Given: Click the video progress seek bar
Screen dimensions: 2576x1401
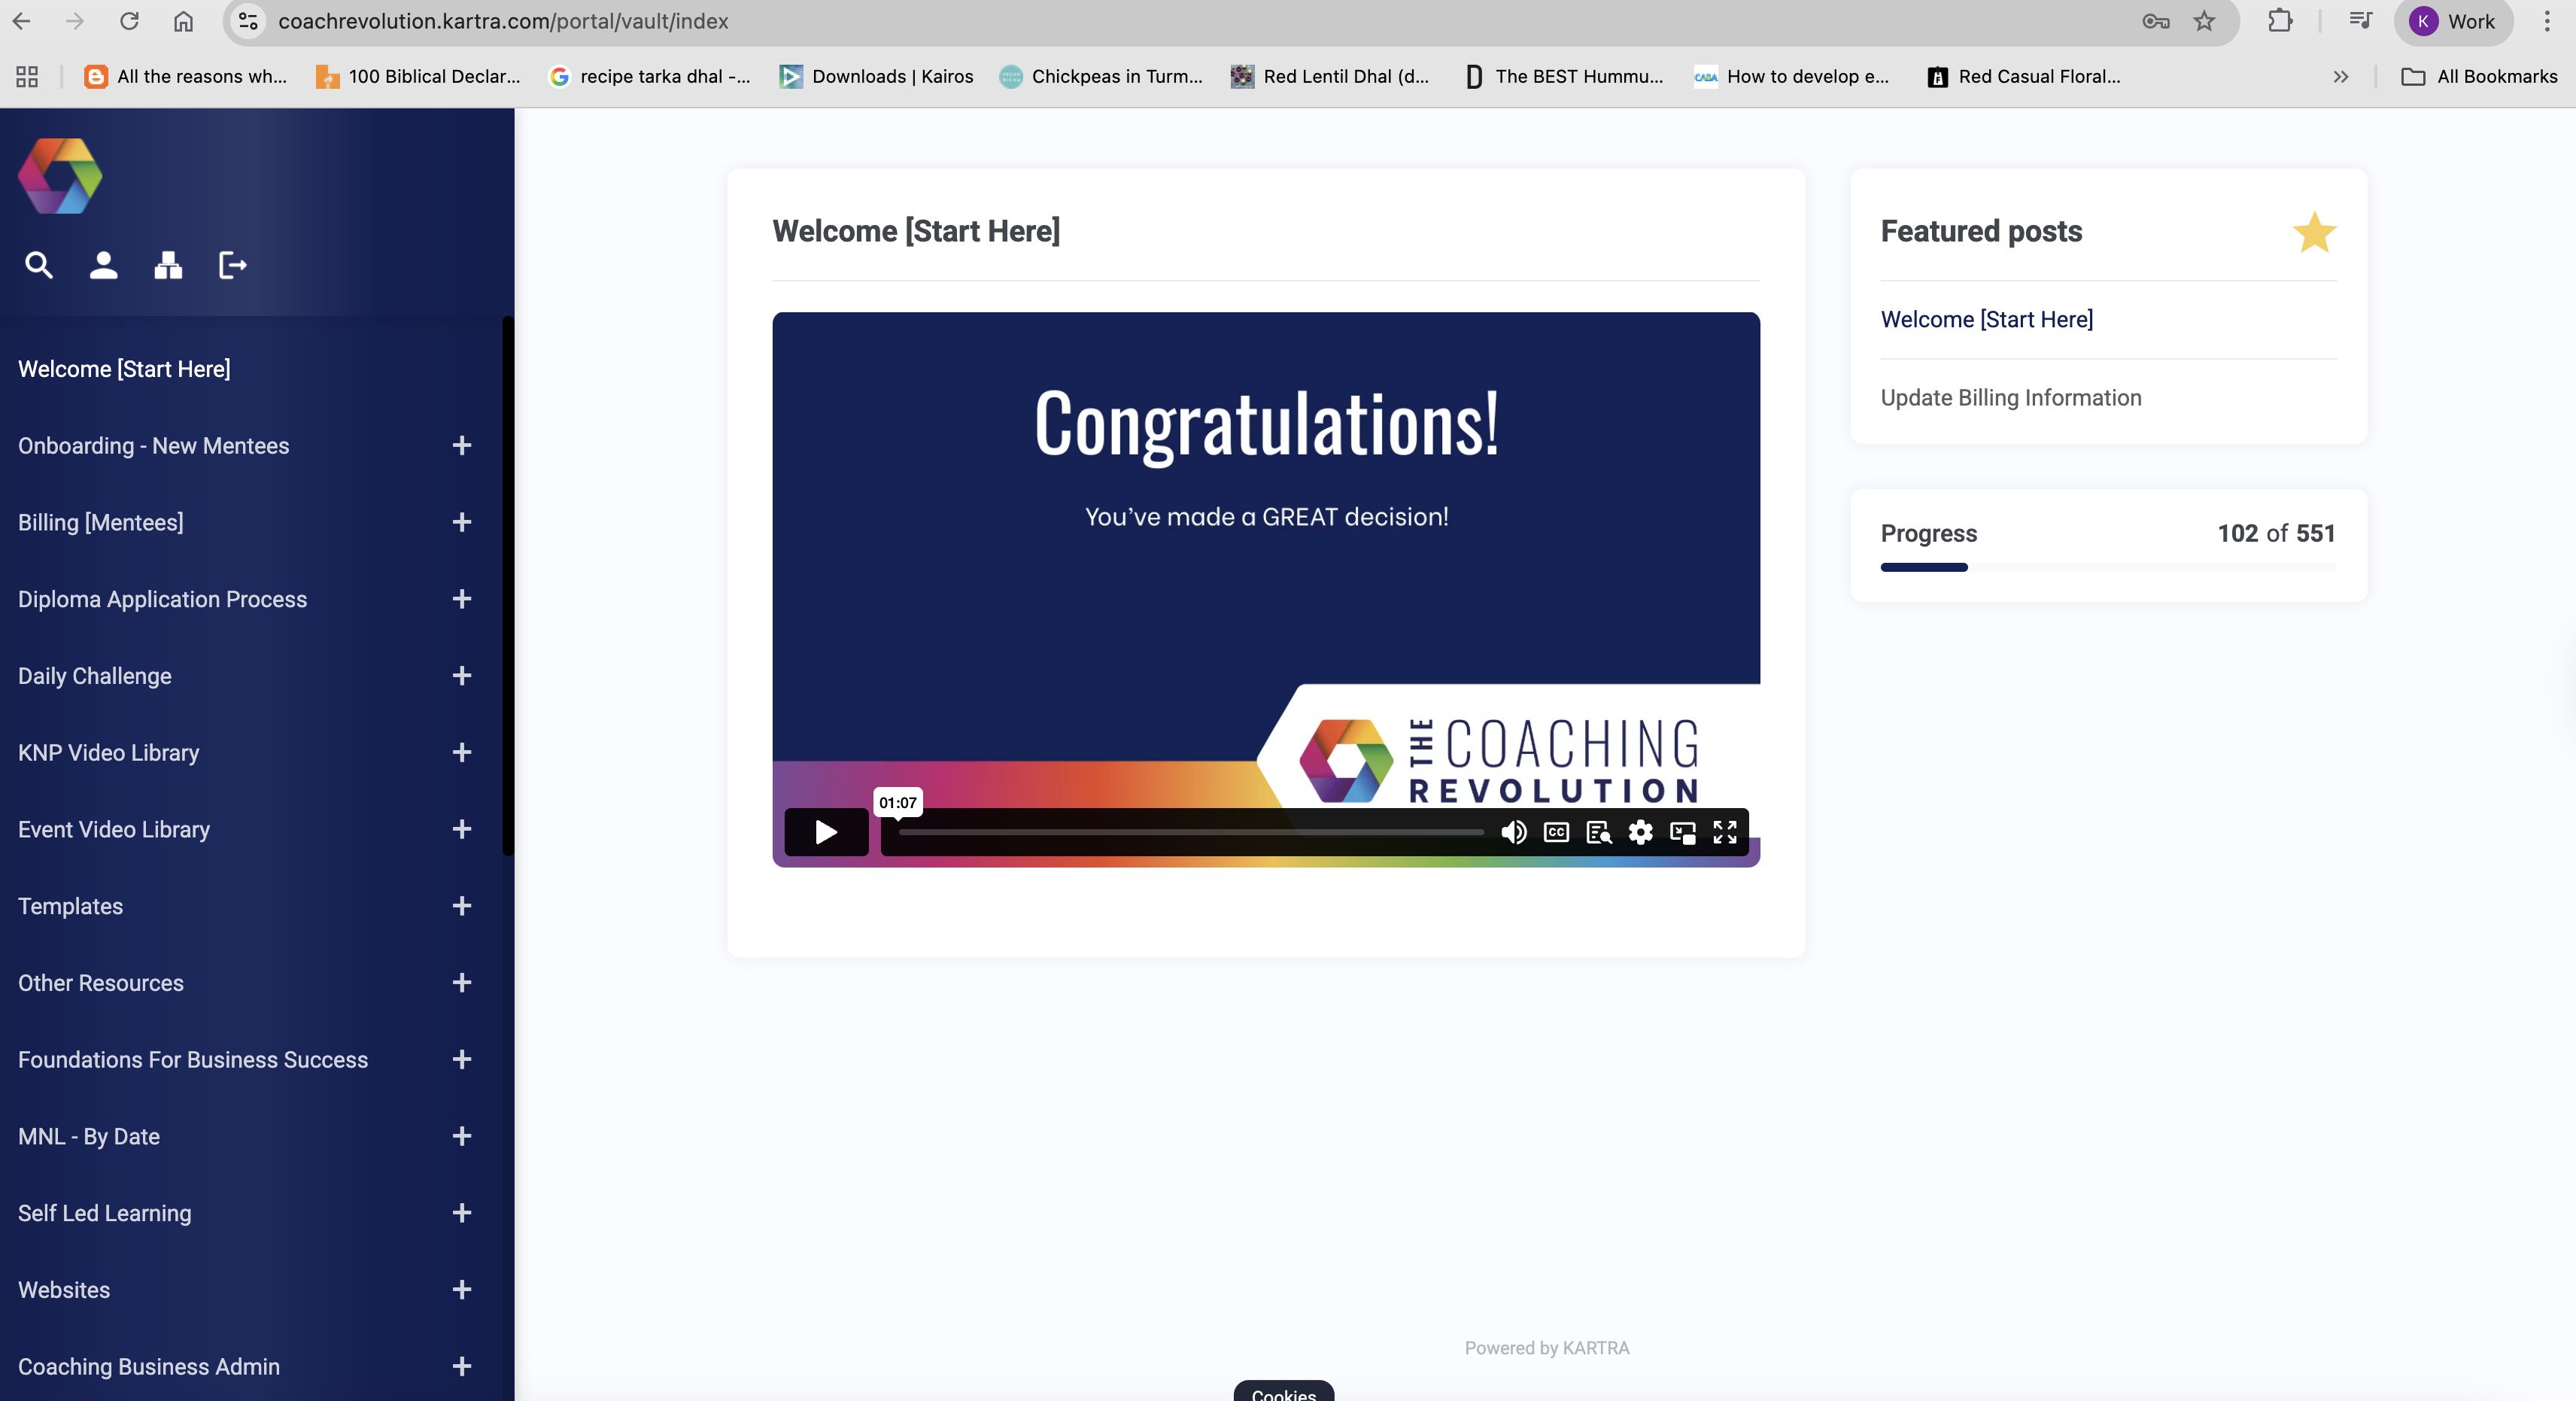Looking at the screenshot, I should 1190,832.
